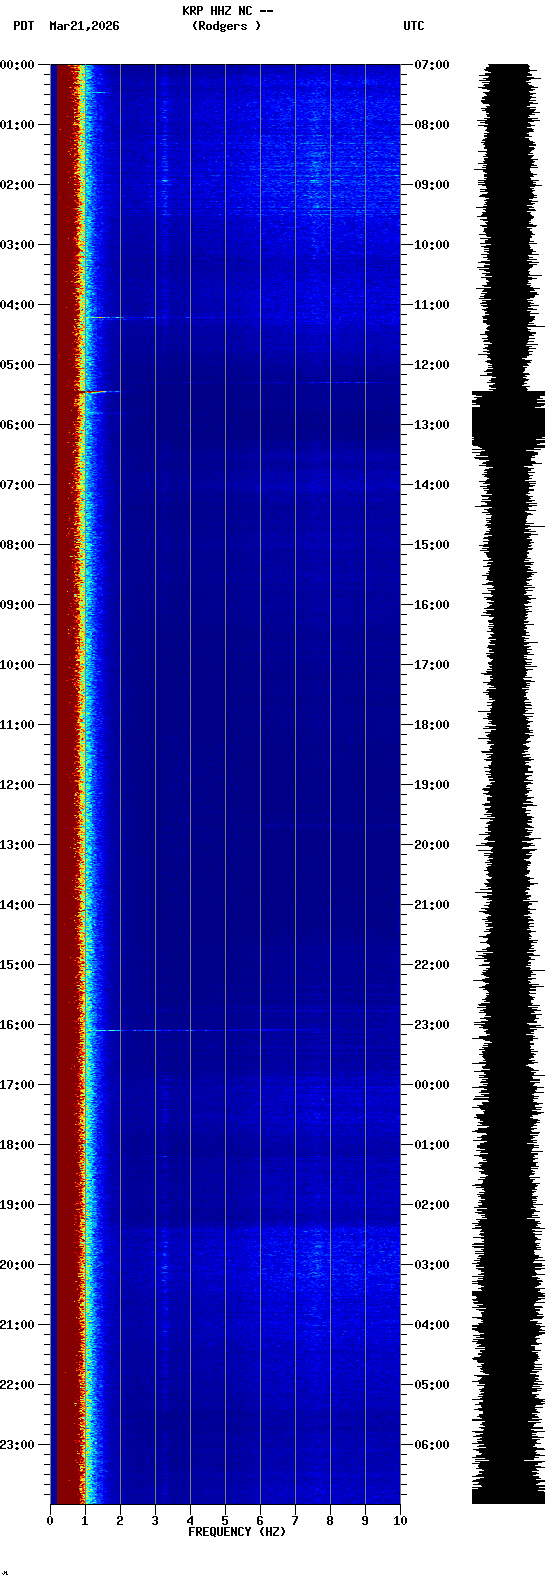Click the PDT "23:00" time label
The height and width of the screenshot is (1584, 552).
[x=18, y=1445]
